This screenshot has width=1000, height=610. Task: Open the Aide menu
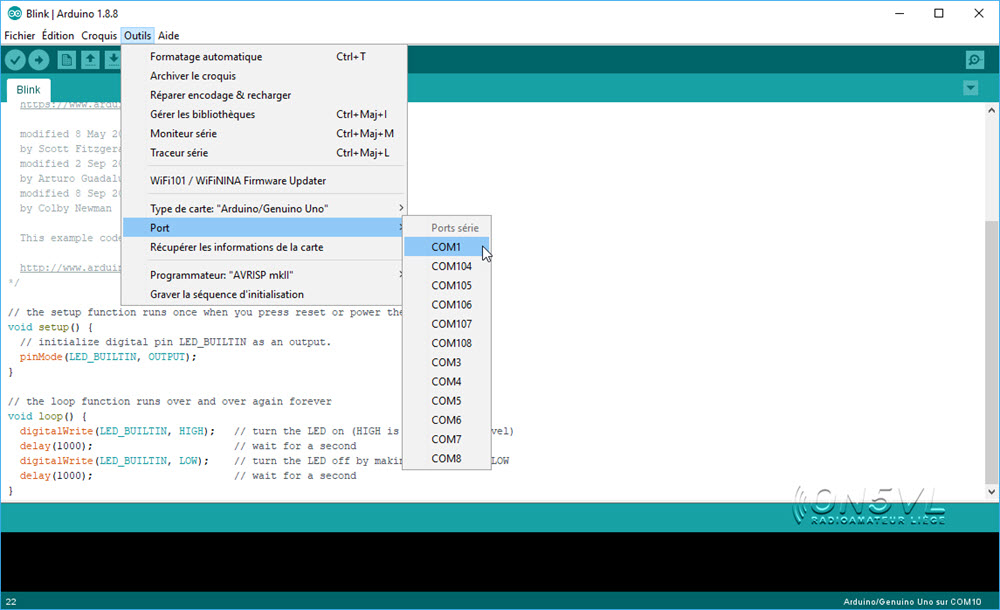(168, 36)
